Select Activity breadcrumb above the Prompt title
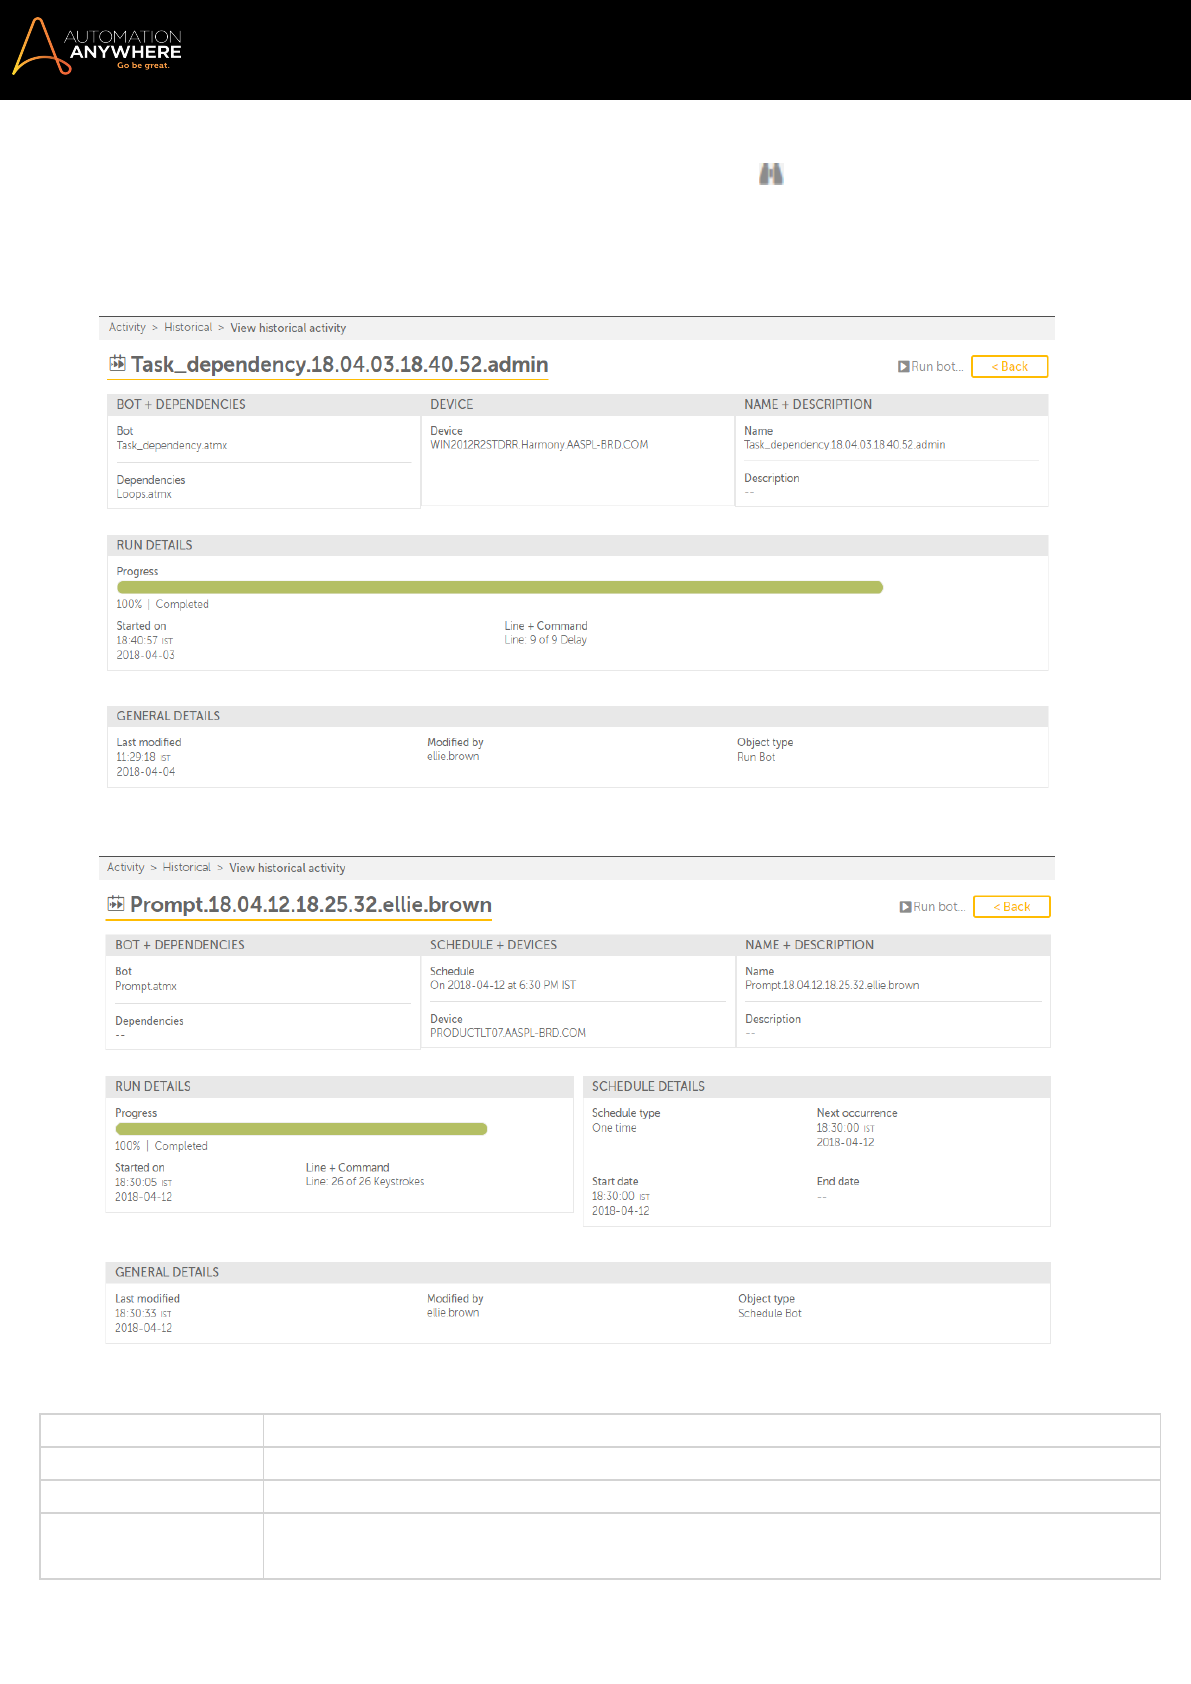1191x1684 pixels. (126, 868)
